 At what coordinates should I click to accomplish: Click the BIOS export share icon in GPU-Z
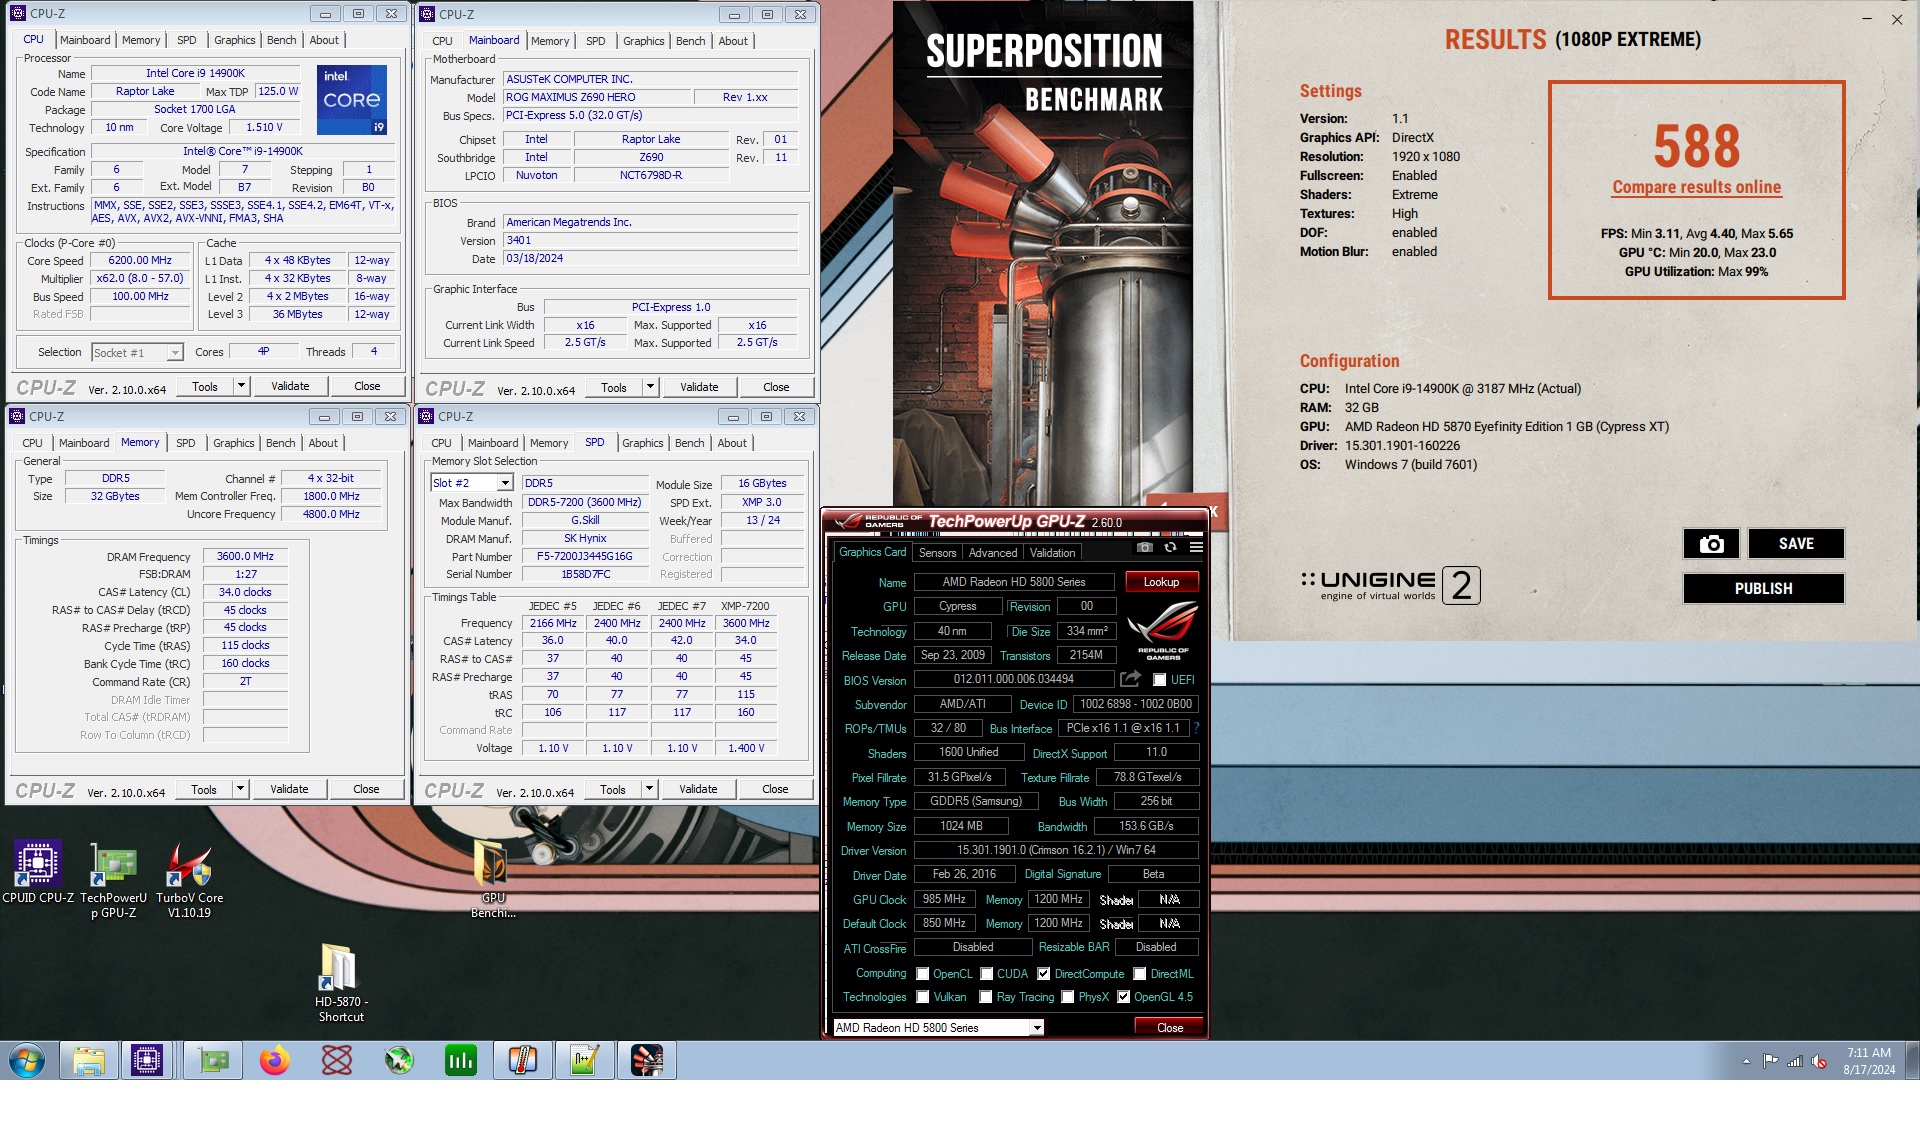coord(1130,679)
